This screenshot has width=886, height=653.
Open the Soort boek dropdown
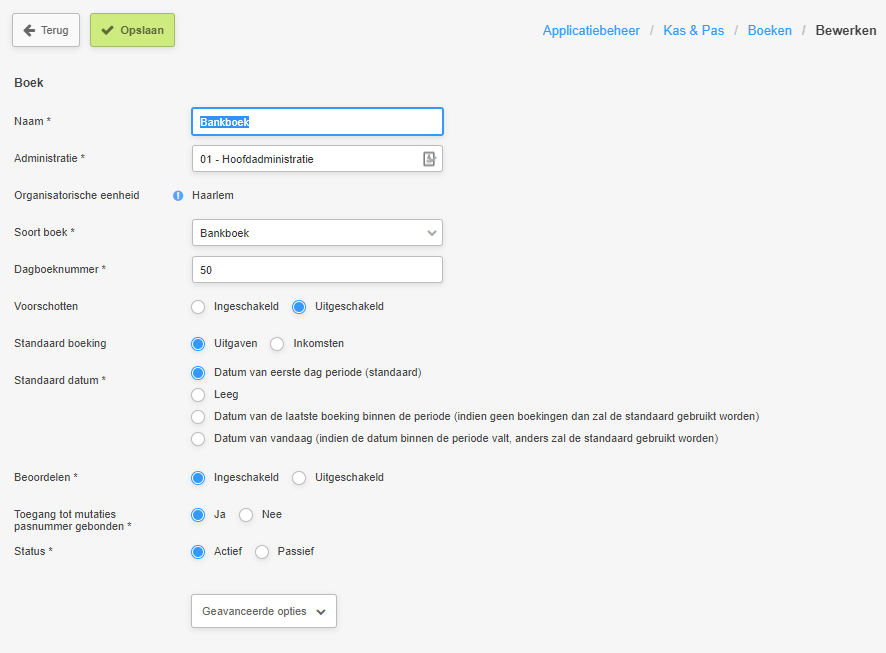[317, 233]
